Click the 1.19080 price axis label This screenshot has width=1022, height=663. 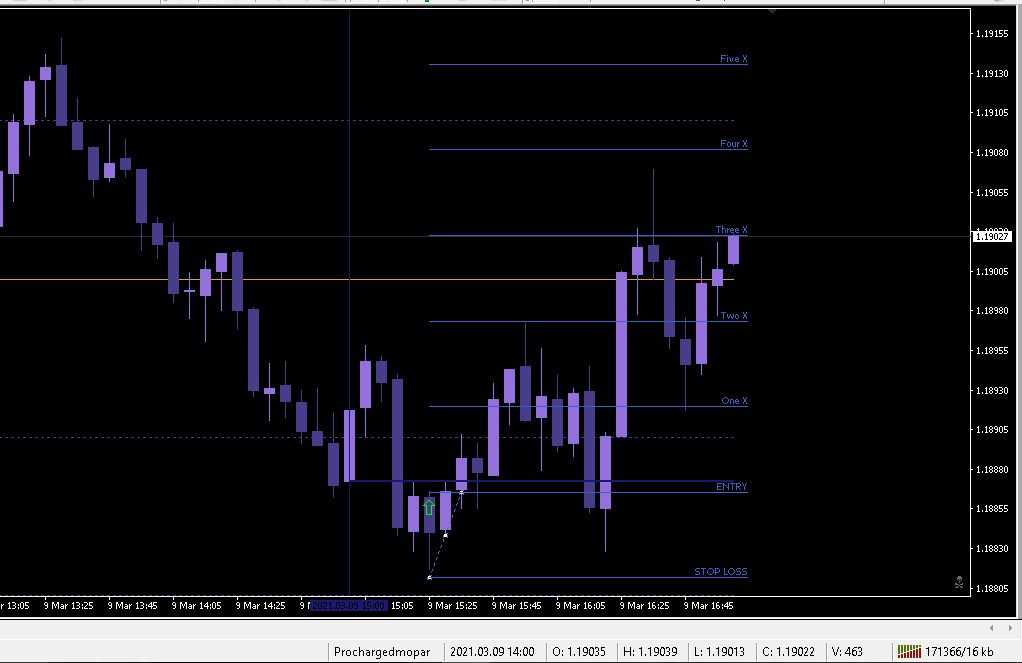pos(992,153)
